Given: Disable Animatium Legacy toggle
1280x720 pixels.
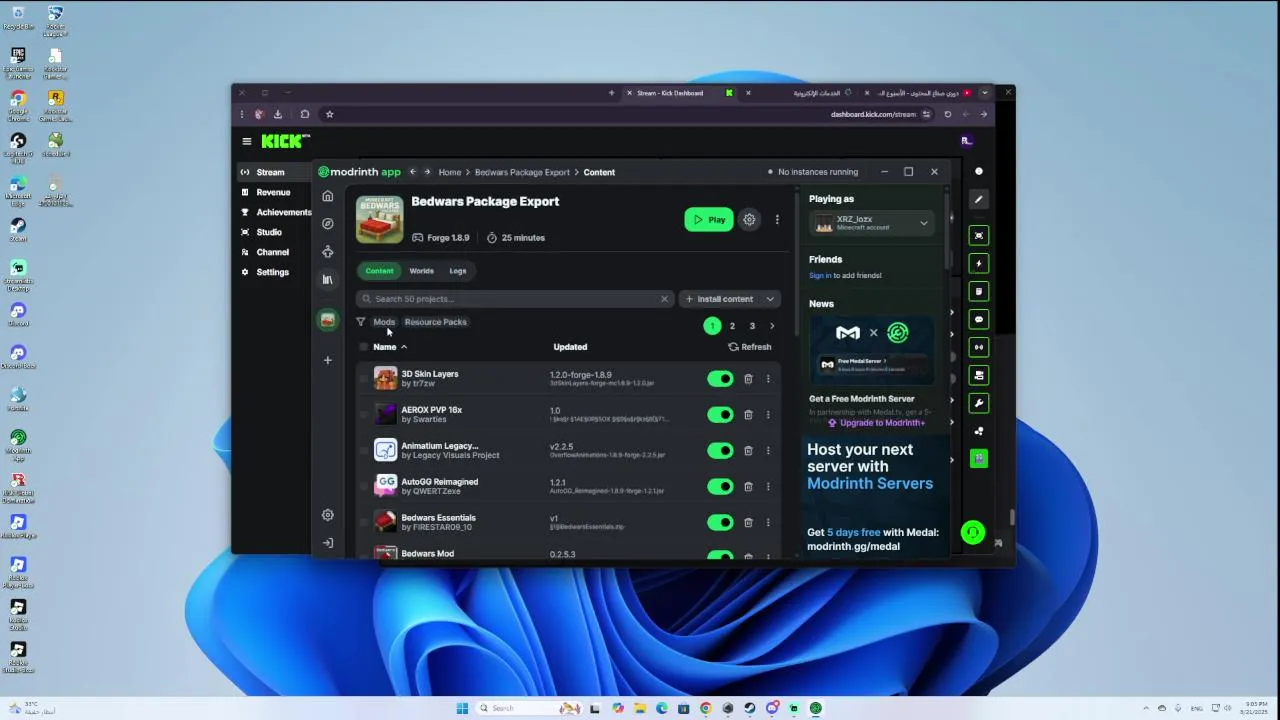Looking at the screenshot, I should click(720, 451).
